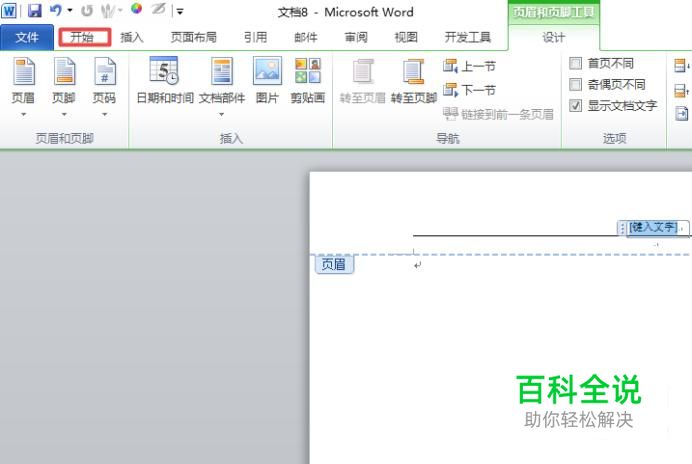Open the 引用 (References) tab
The height and width of the screenshot is (464, 692).
tap(256, 38)
